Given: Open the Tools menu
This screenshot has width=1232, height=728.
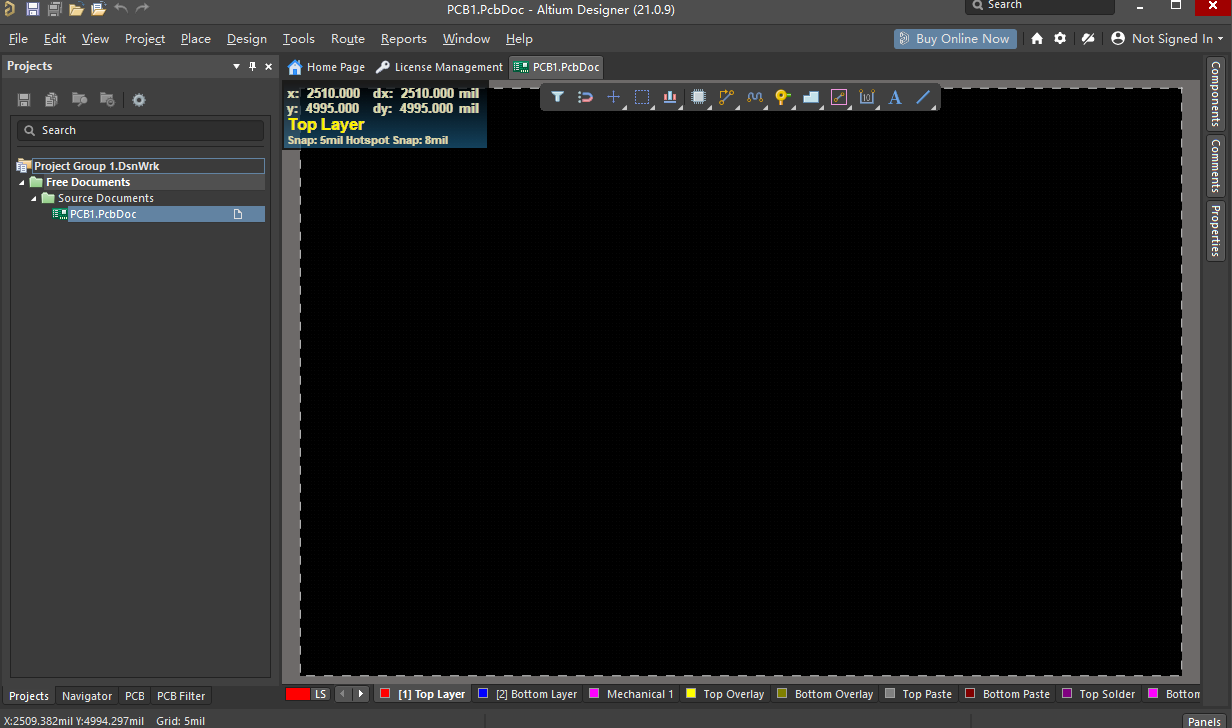Looking at the screenshot, I should [x=299, y=38].
